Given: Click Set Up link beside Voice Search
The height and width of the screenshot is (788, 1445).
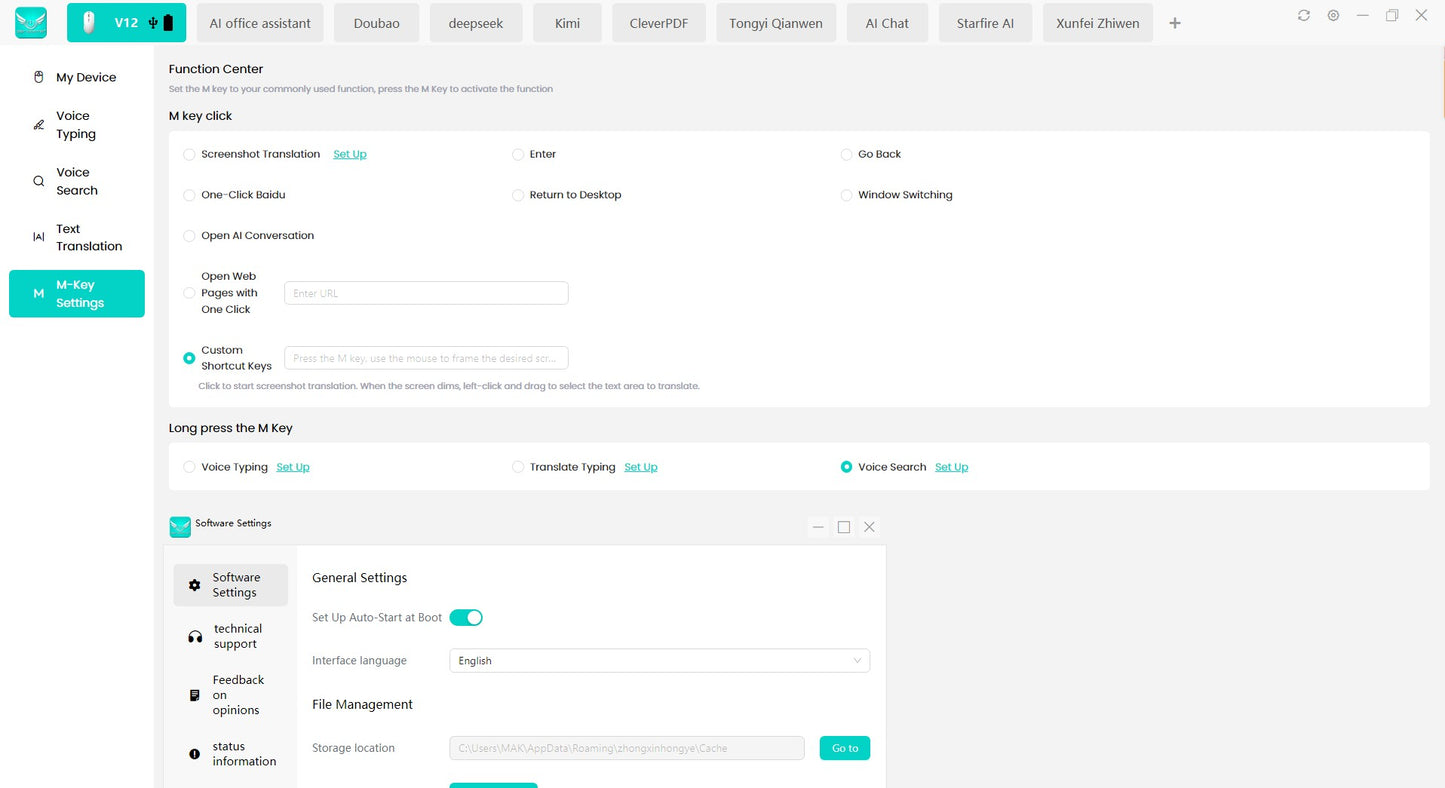Looking at the screenshot, I should (x=951, y=467).
